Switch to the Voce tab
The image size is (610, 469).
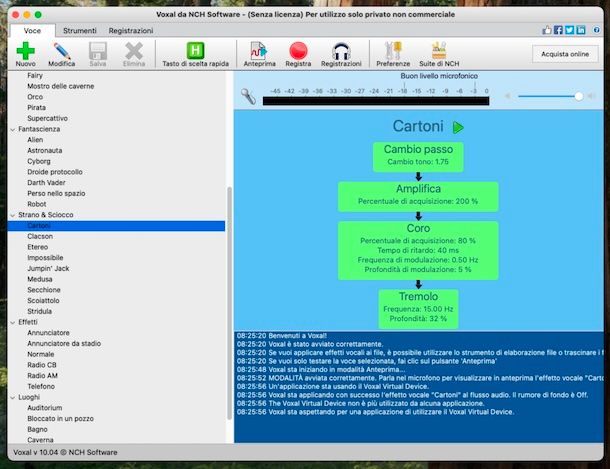[x=32, y=30]
